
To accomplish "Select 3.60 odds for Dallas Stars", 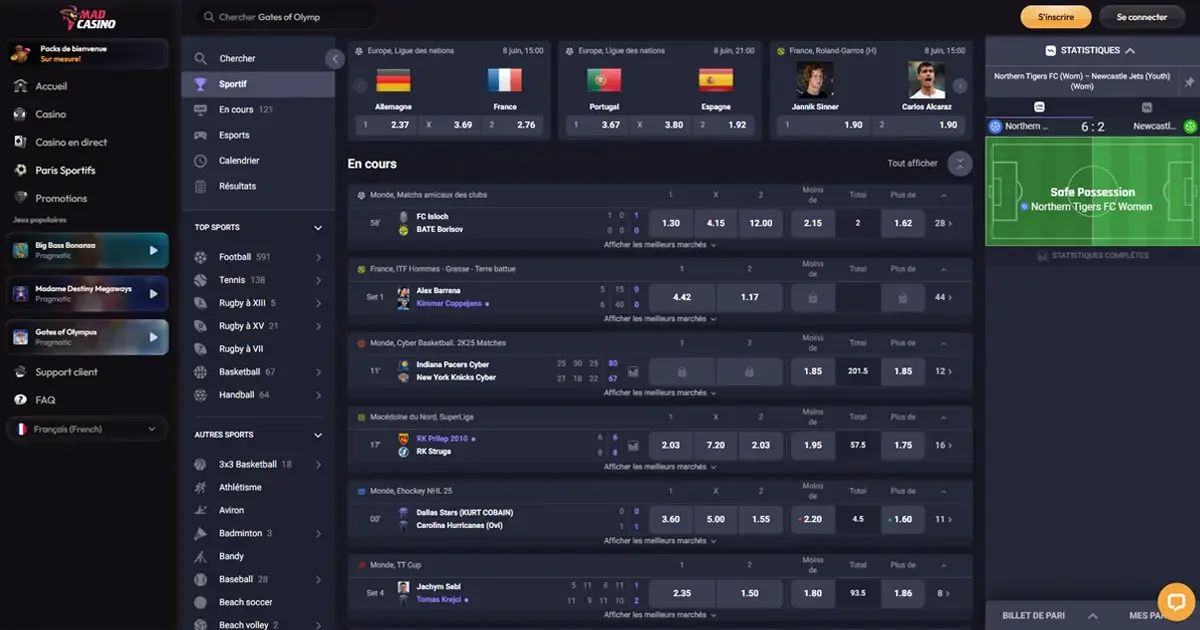I will tap(671, 519).
